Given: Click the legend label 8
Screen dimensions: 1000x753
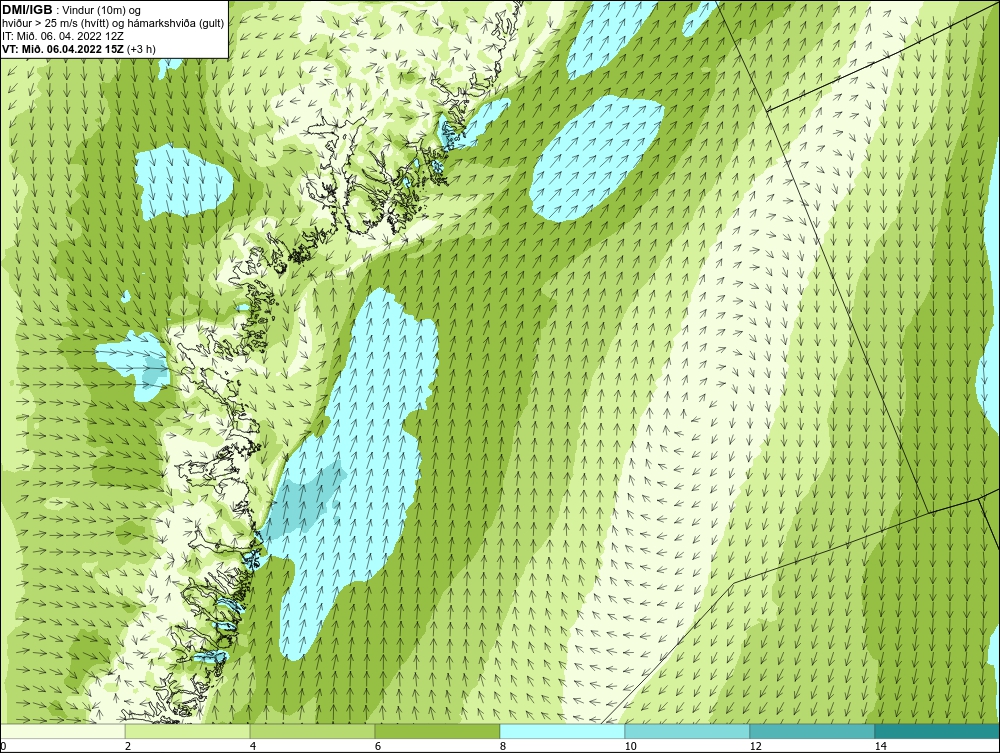Looking at the screenshot, I should [x=503, y=746].
